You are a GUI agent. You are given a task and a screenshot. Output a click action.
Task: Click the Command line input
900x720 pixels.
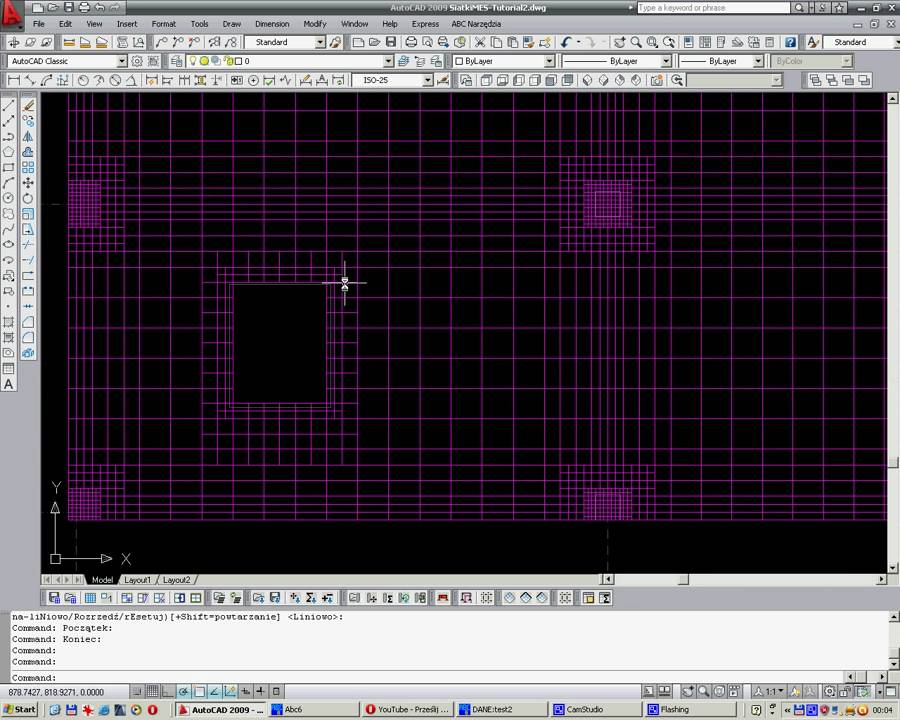point(428,678)
